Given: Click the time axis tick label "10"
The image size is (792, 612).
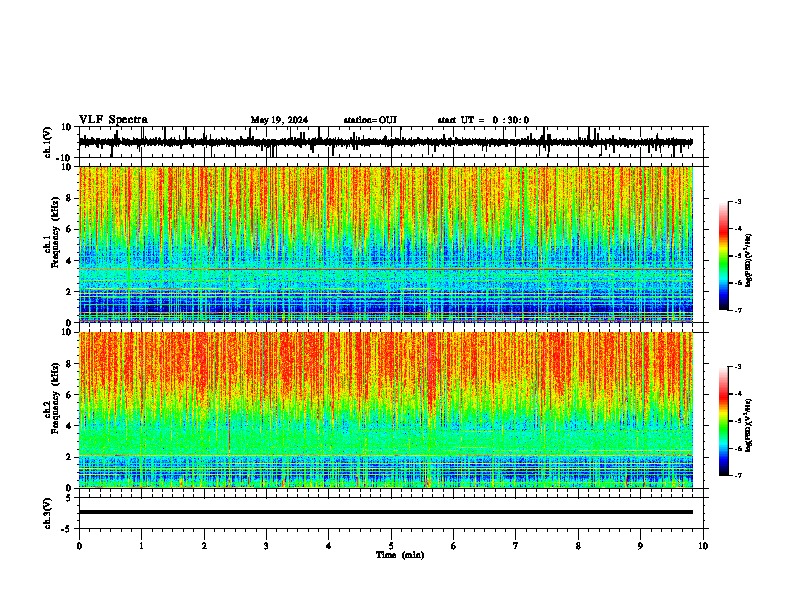Looking at the screenshot, I should (703, 546).
